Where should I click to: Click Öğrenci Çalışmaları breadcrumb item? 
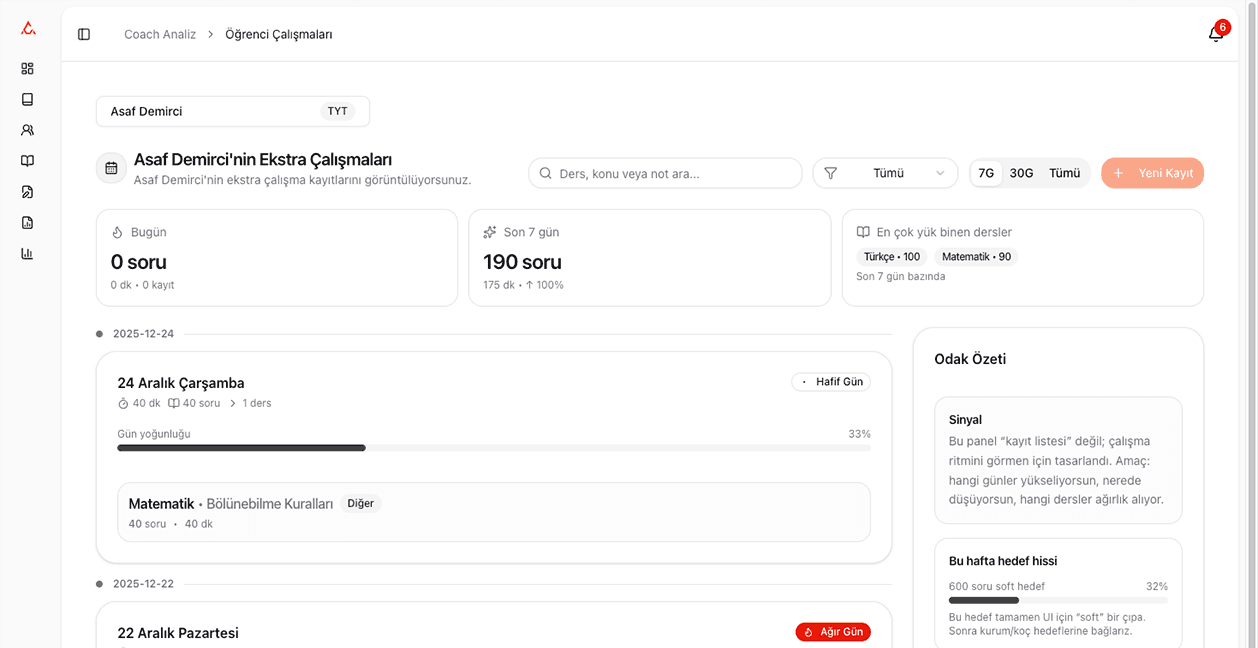tap(278, 34)
